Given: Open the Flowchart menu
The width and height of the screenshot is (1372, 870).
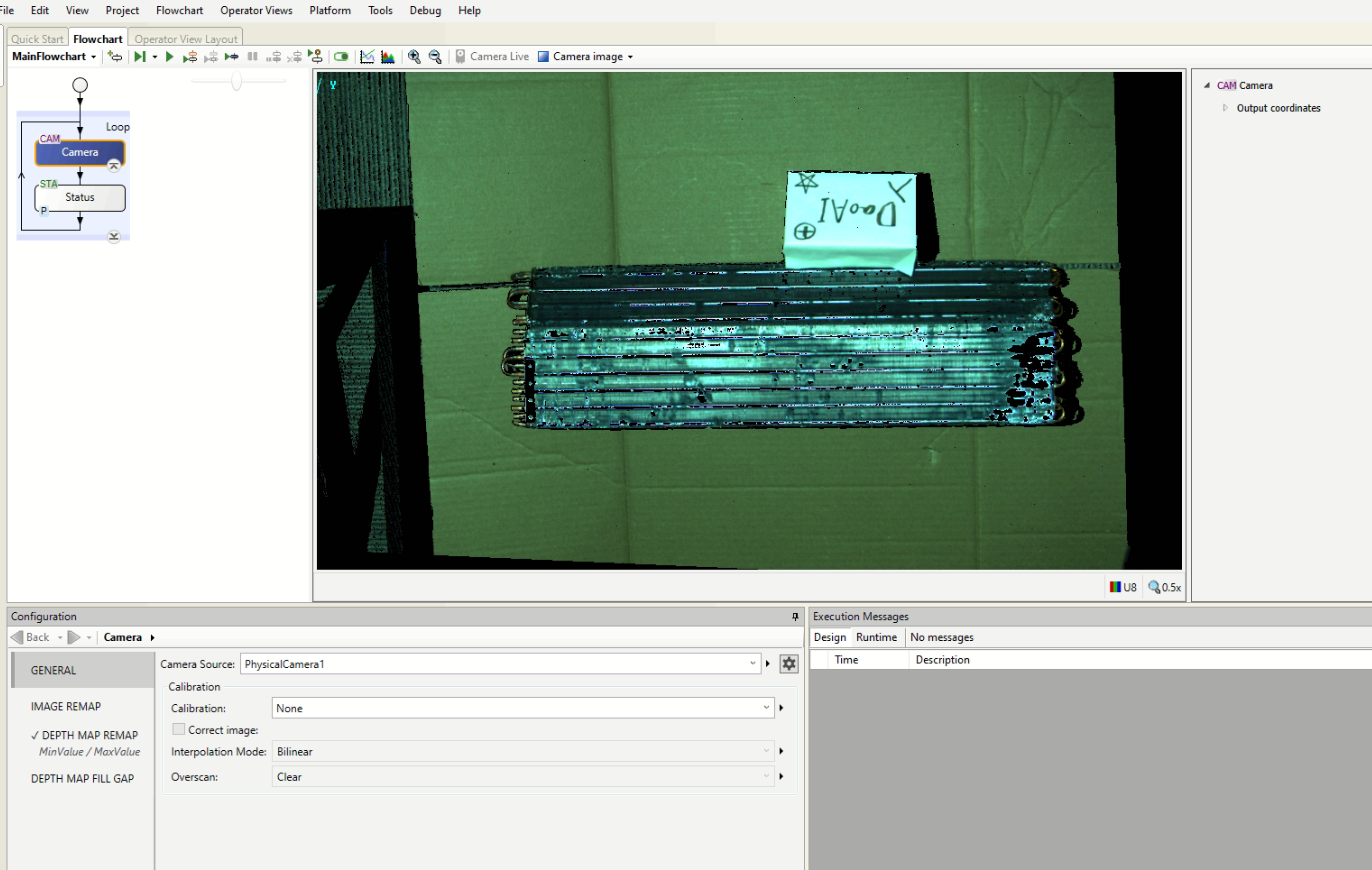Looking at the screenshot, I should coord(179,10).
